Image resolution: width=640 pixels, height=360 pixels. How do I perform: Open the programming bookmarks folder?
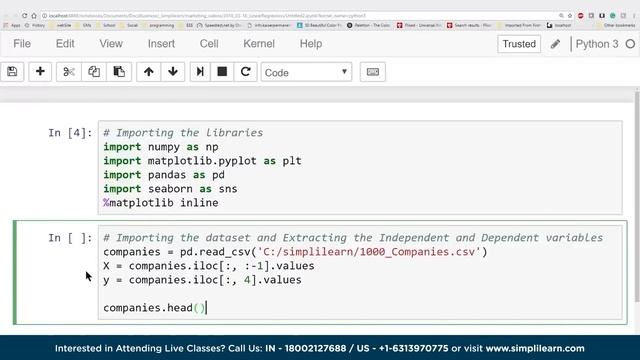[x=159, y=25]
